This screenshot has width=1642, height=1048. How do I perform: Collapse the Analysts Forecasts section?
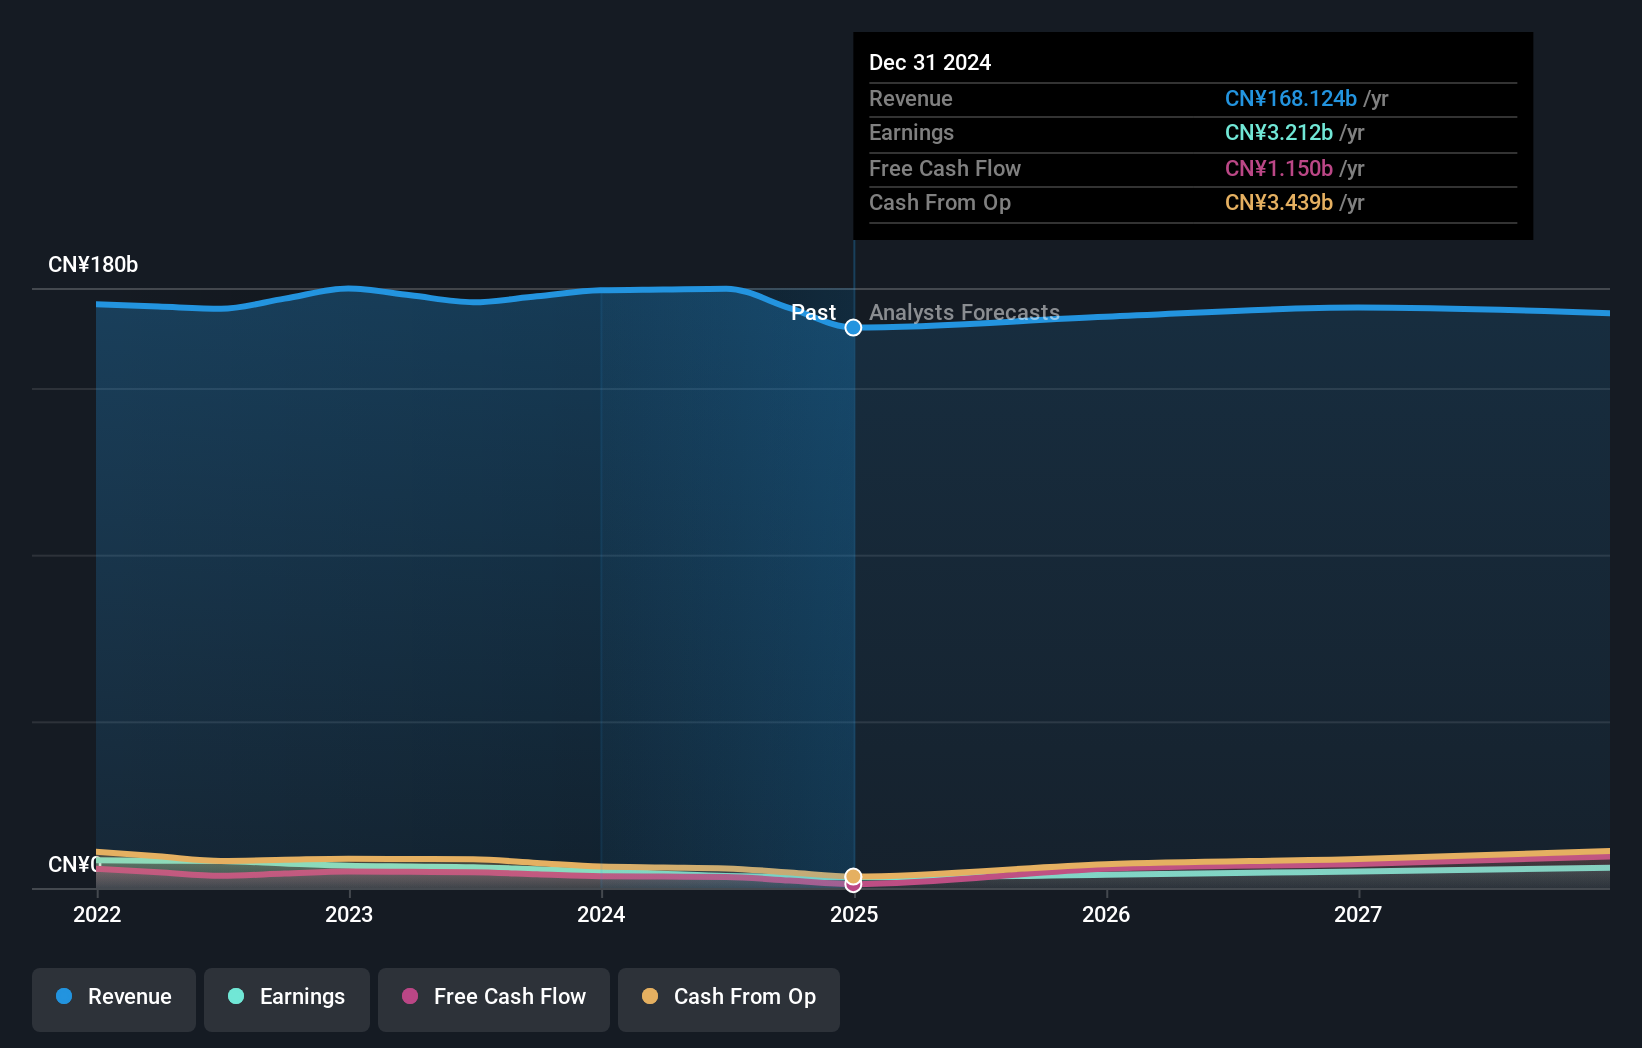click(x=964, y=312)
